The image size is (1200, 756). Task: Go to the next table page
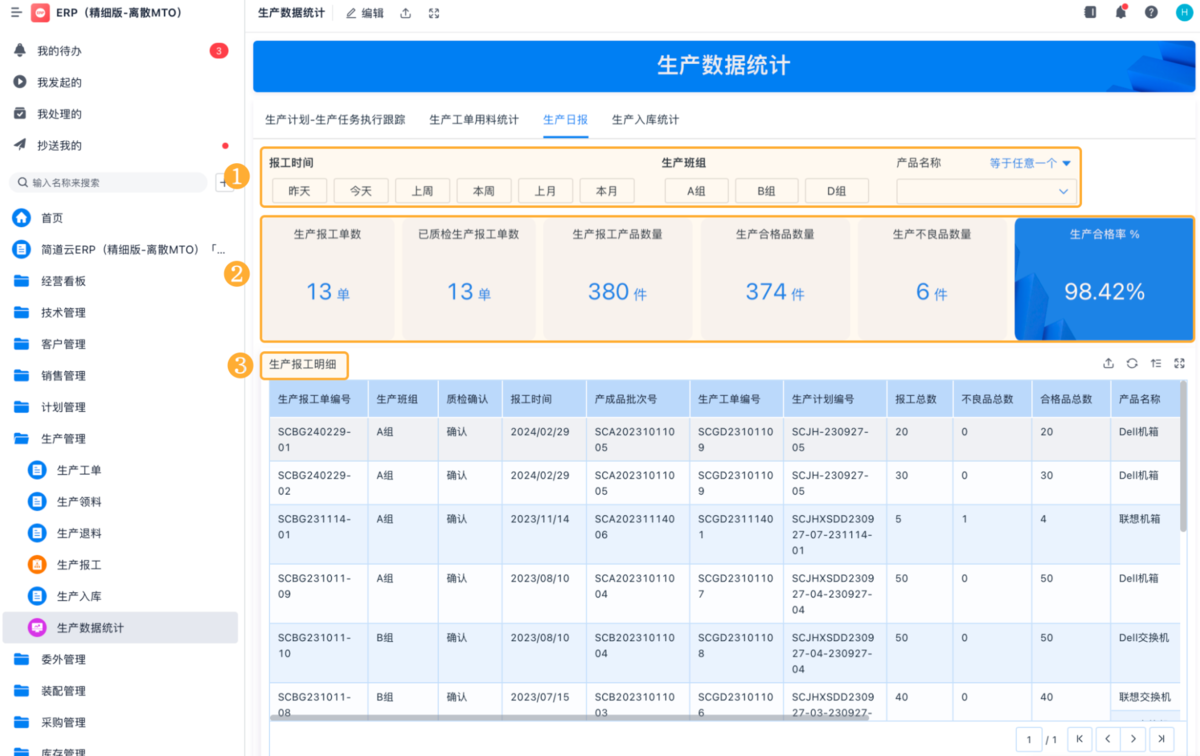(x=1134, y=739)
